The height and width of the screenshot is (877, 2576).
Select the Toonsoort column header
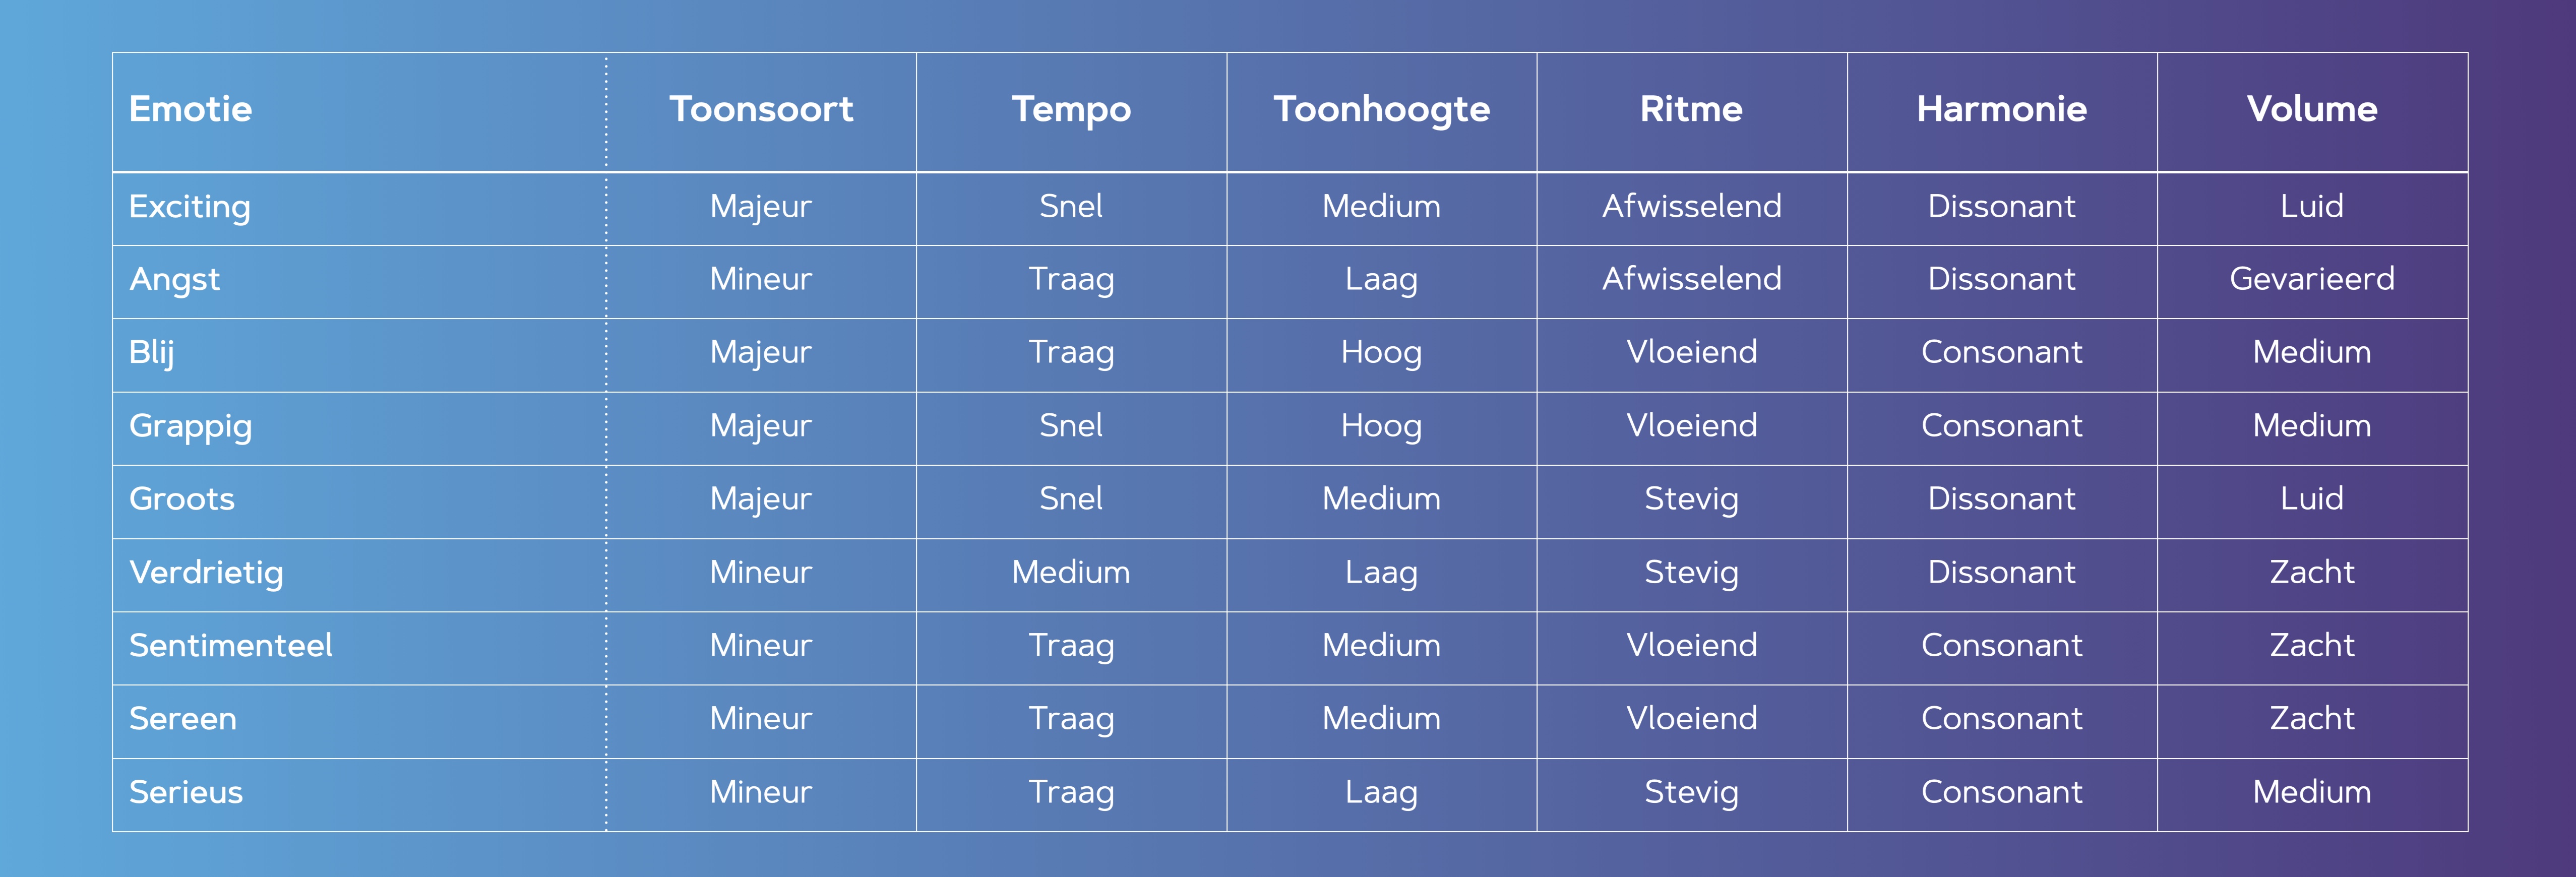(761, 109)
